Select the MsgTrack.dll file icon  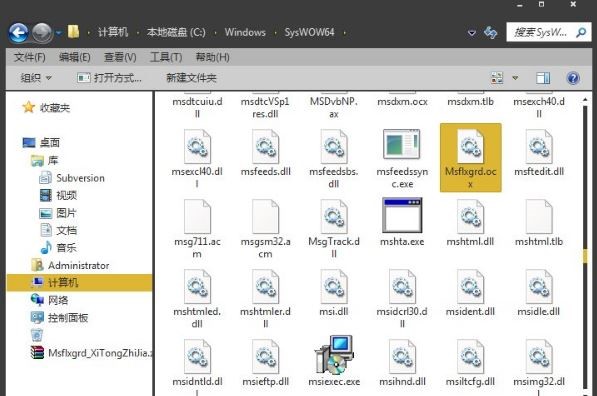[x=334, y=217]
